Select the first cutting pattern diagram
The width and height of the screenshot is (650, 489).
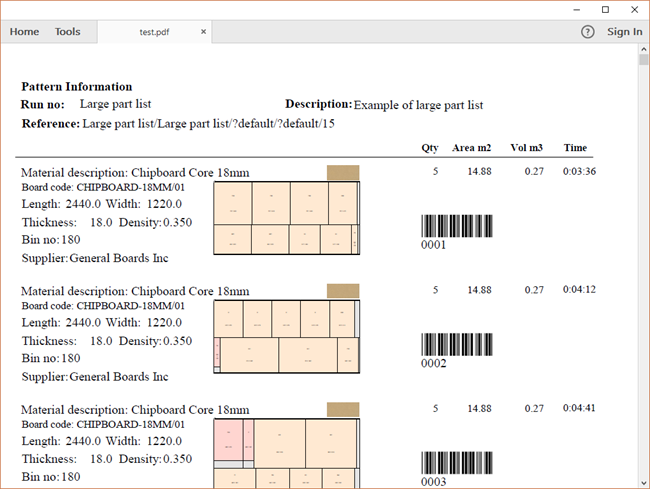click(x=286, y=218)
